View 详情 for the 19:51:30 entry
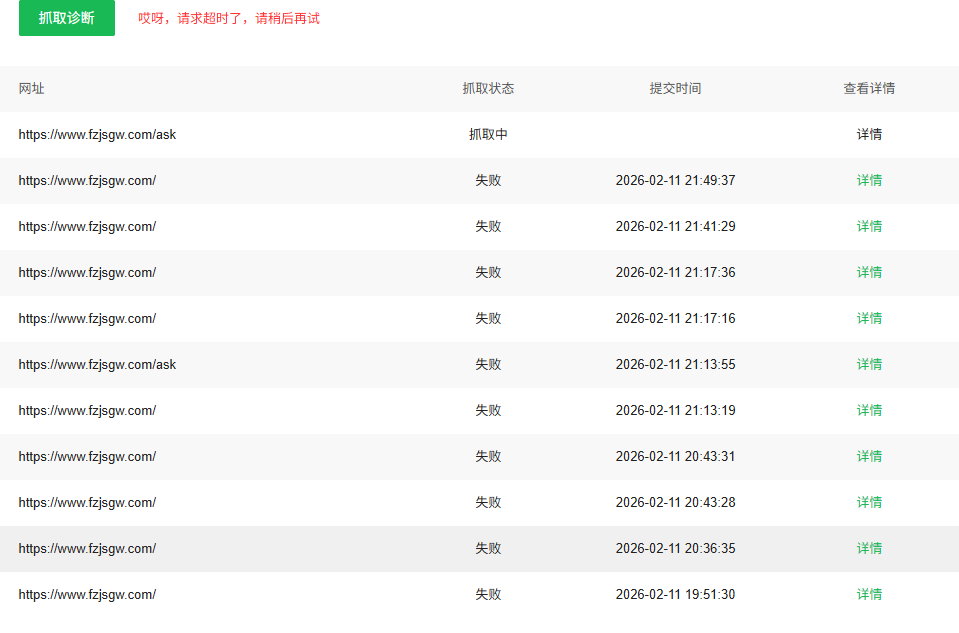 [x=869, y=594]
